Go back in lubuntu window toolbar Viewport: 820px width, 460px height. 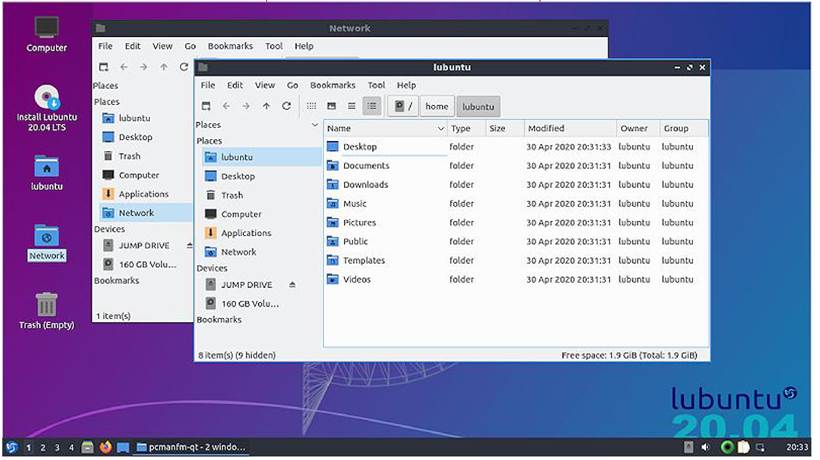(226, 106)
